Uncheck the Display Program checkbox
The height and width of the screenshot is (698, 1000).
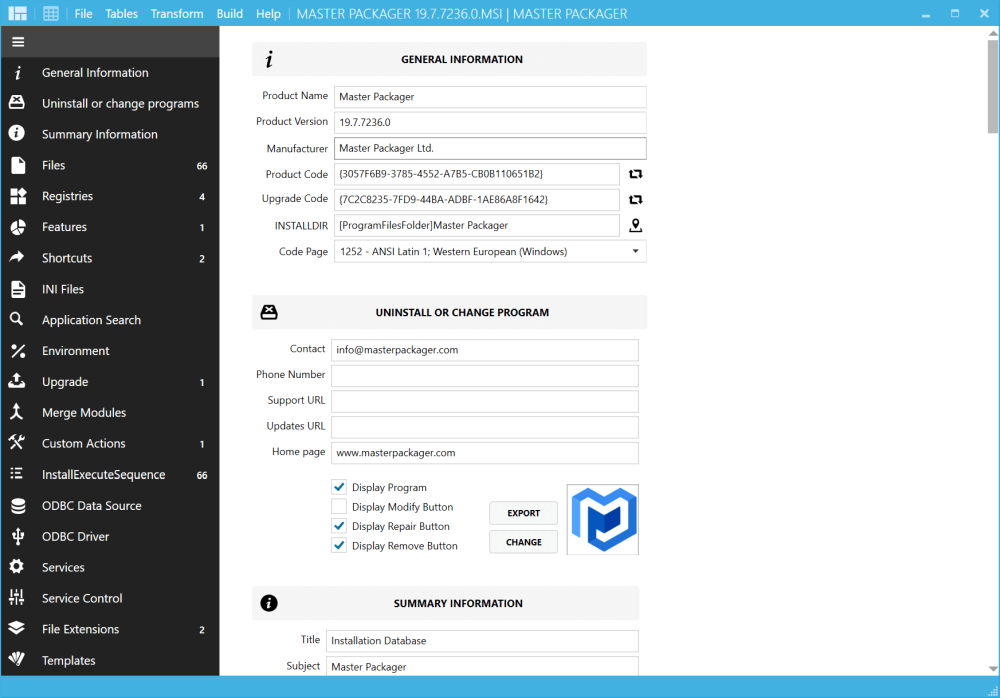[x=339, y=487]
